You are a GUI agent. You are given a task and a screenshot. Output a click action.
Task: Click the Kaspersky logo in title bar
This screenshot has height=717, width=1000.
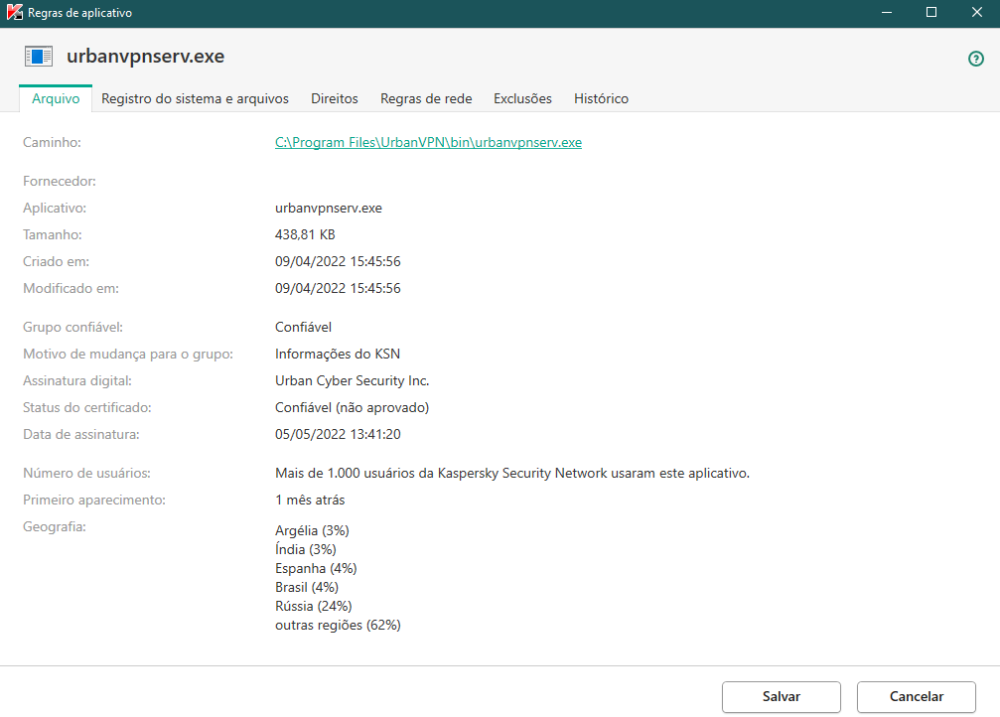pos(14,12)
